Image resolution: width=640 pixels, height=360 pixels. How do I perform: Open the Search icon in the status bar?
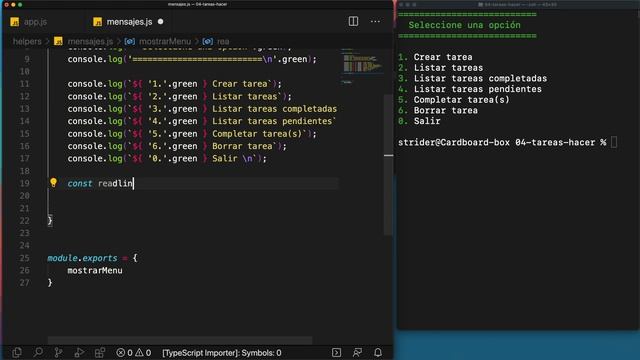(x=38, y=353)
